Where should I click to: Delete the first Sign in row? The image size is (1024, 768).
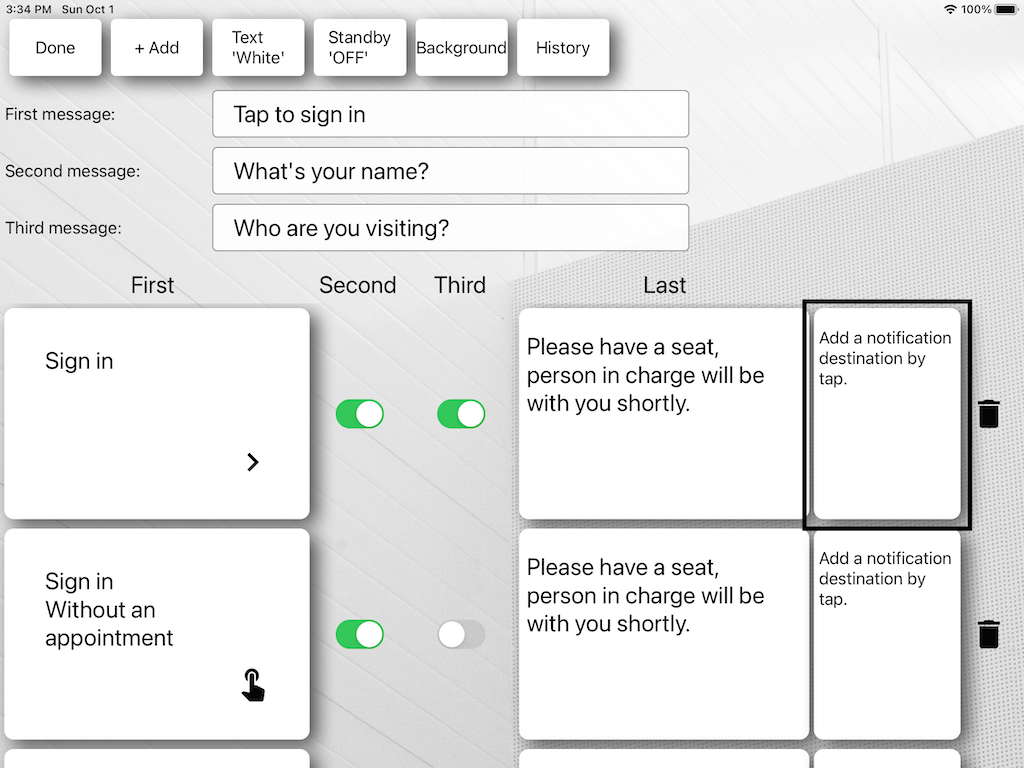[x=988, y=414]
